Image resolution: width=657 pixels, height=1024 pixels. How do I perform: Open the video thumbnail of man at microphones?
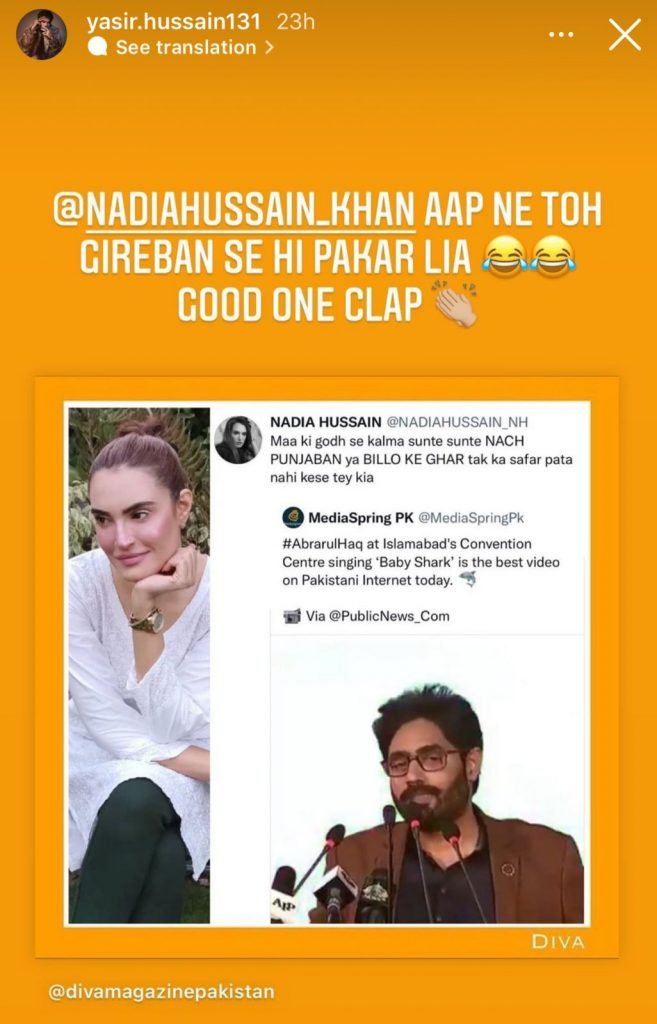click(428, 778)
